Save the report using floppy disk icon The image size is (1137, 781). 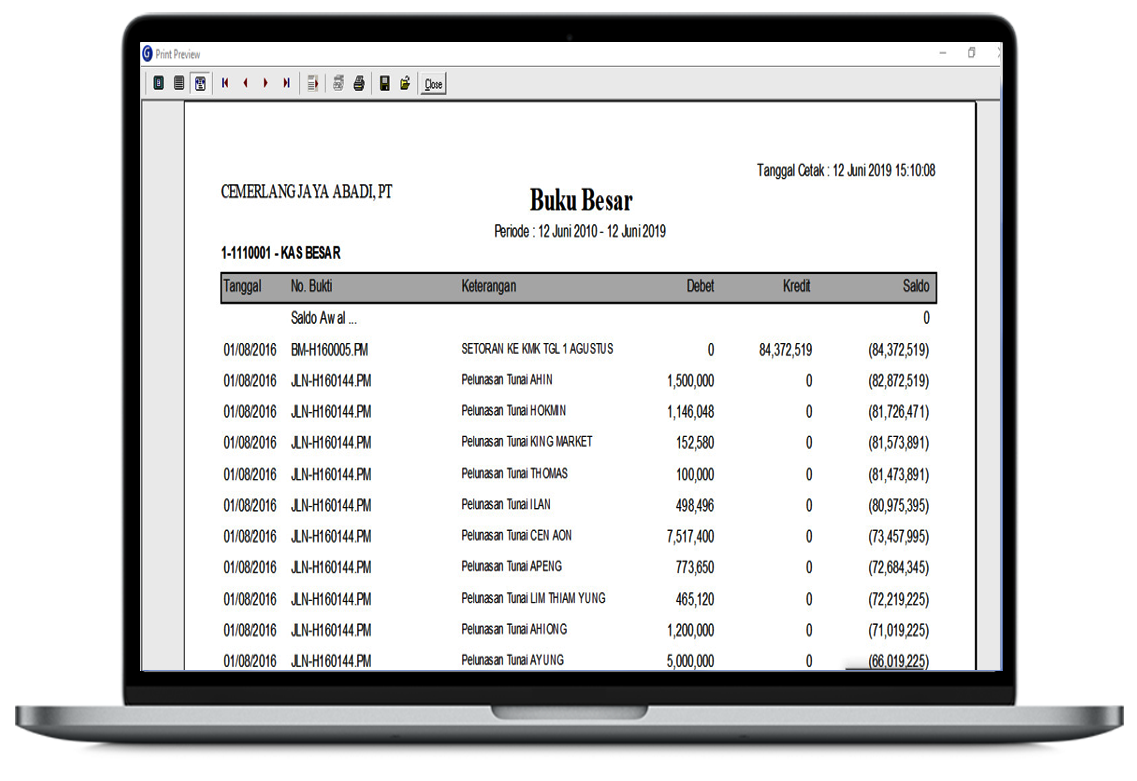[385, 84]
